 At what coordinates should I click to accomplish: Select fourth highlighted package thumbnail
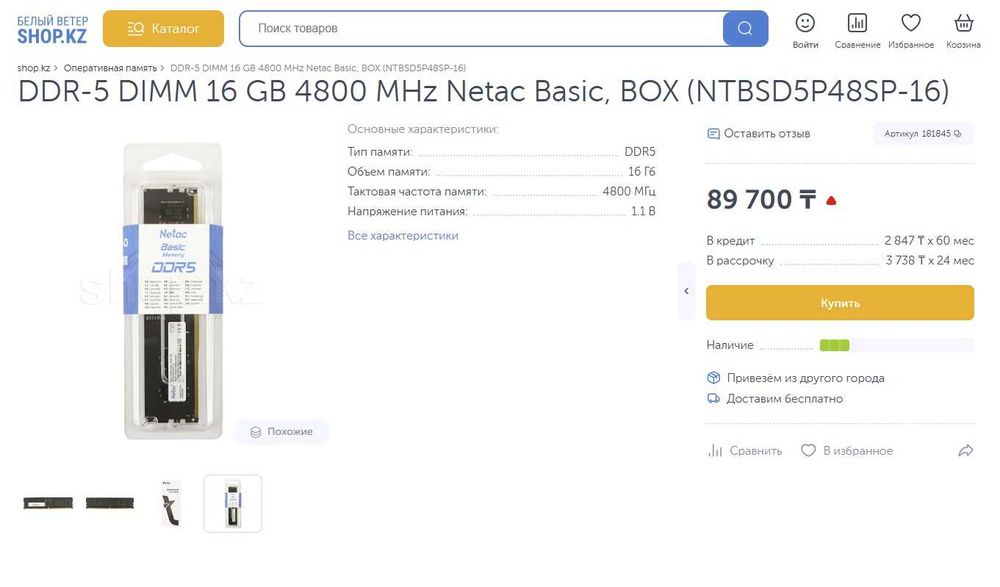(233, 503)
